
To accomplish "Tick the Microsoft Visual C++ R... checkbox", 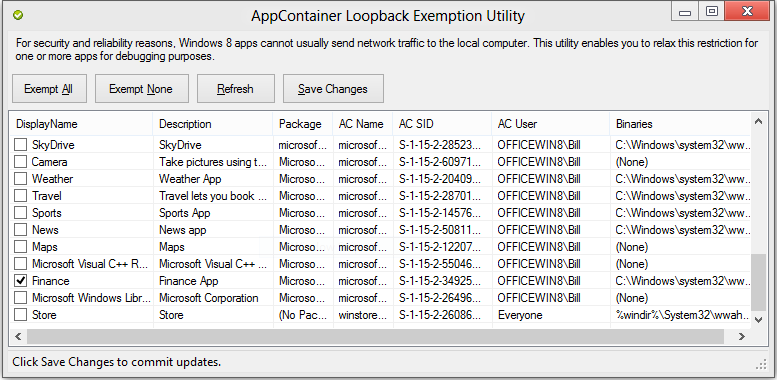I will (x=20, y=264).
